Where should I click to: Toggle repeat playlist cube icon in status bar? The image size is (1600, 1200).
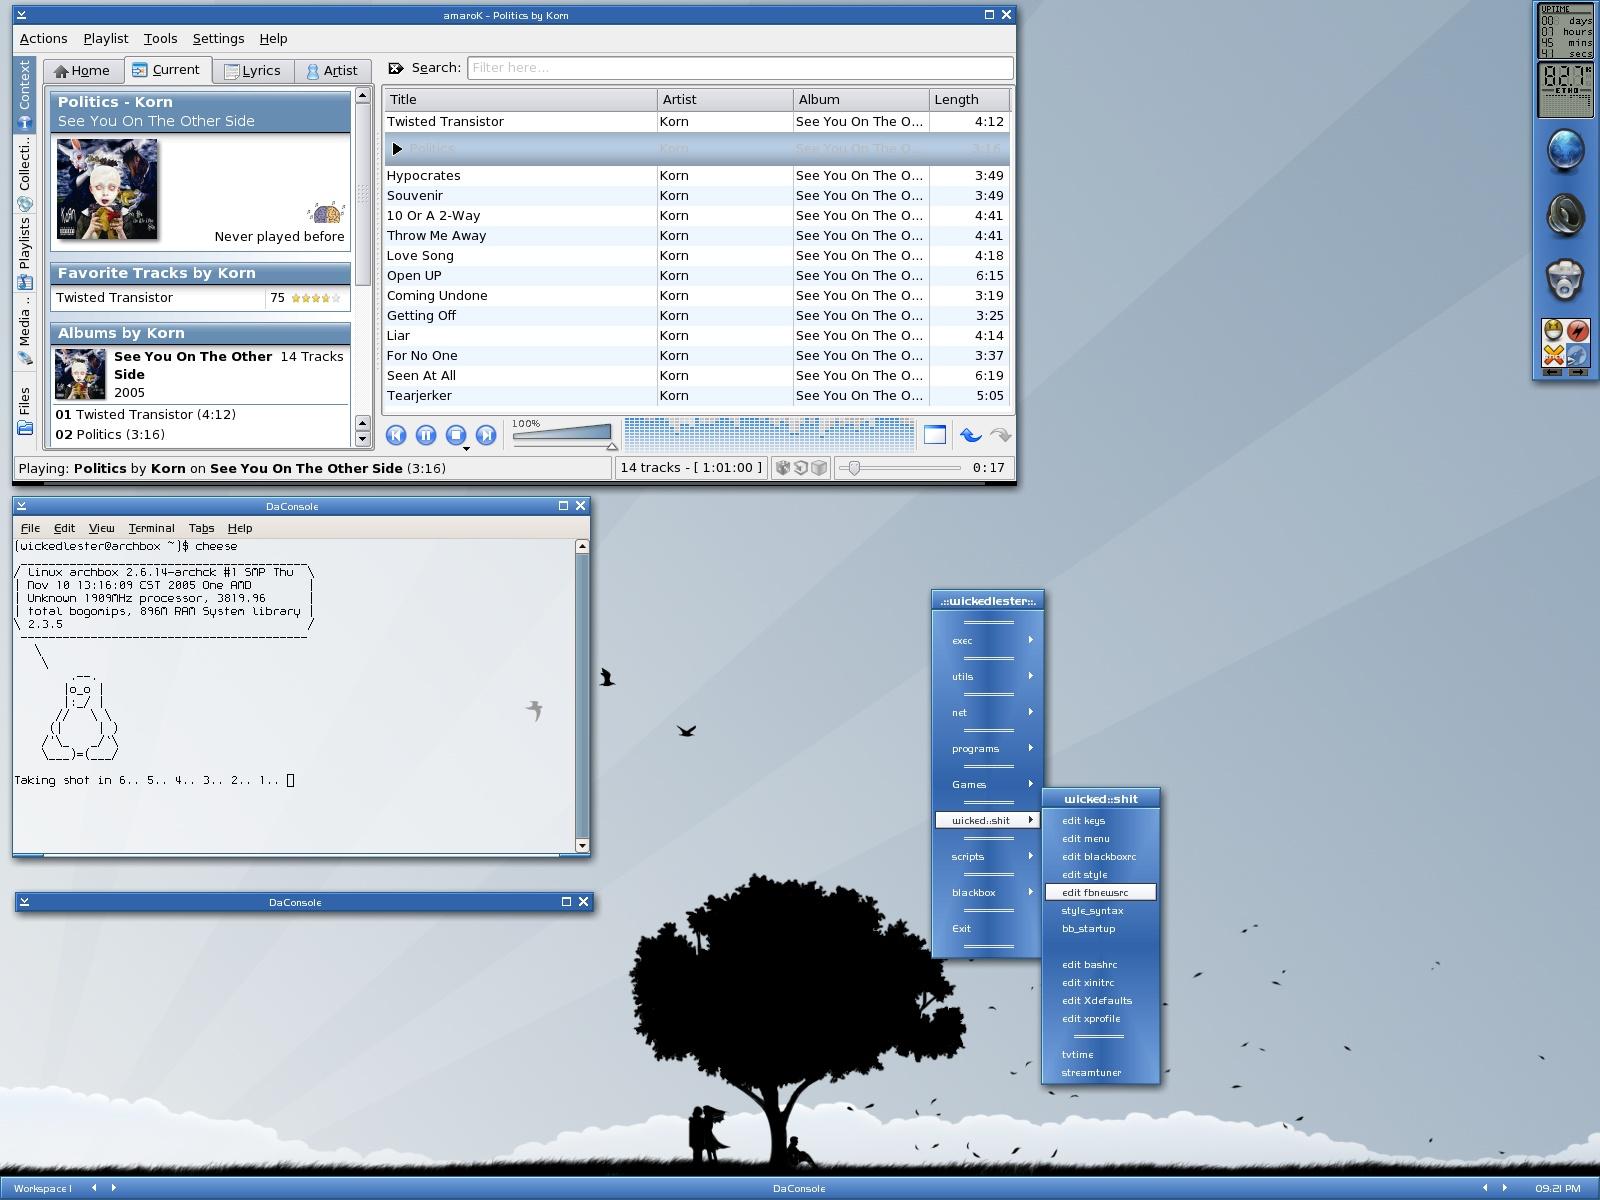pyautogui.click(x=819, y=468)
